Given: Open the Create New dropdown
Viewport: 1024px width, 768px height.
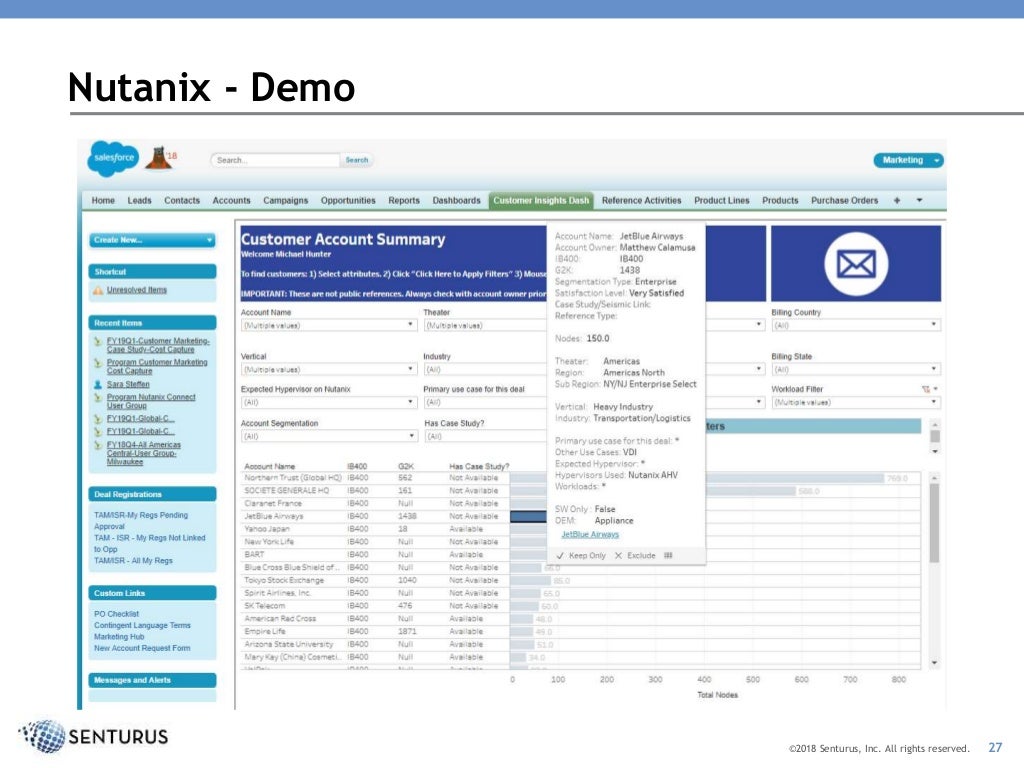Looking at the screenshot, I should pos(152,240).
